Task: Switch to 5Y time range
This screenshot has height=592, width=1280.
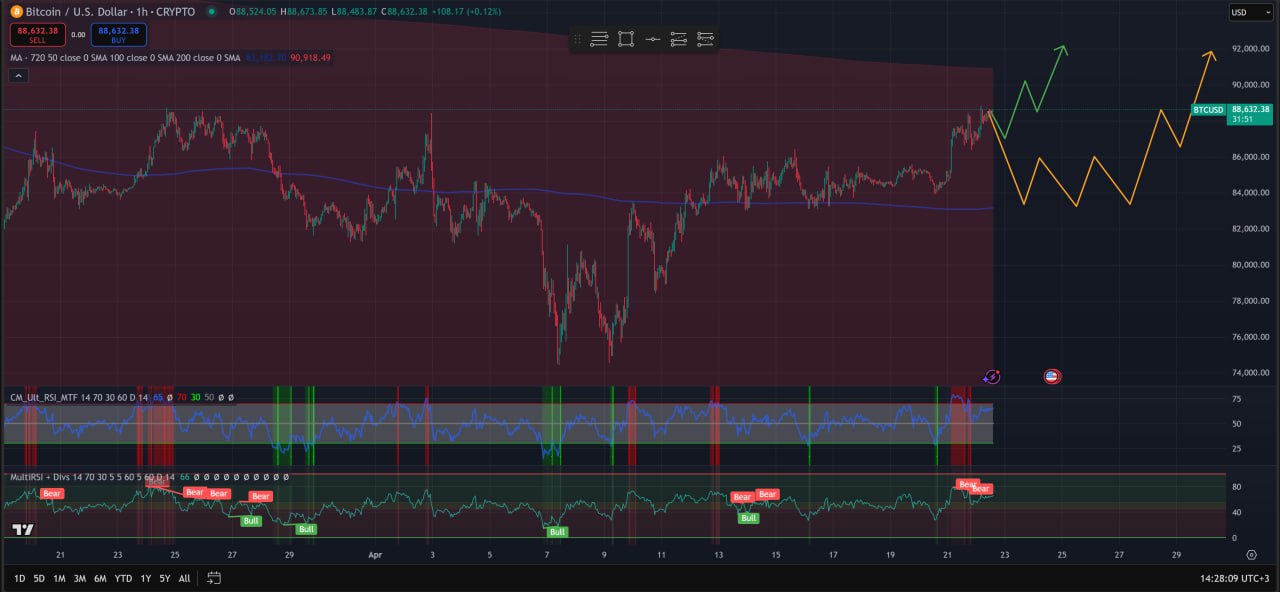Action: click(x=165, y=578)
